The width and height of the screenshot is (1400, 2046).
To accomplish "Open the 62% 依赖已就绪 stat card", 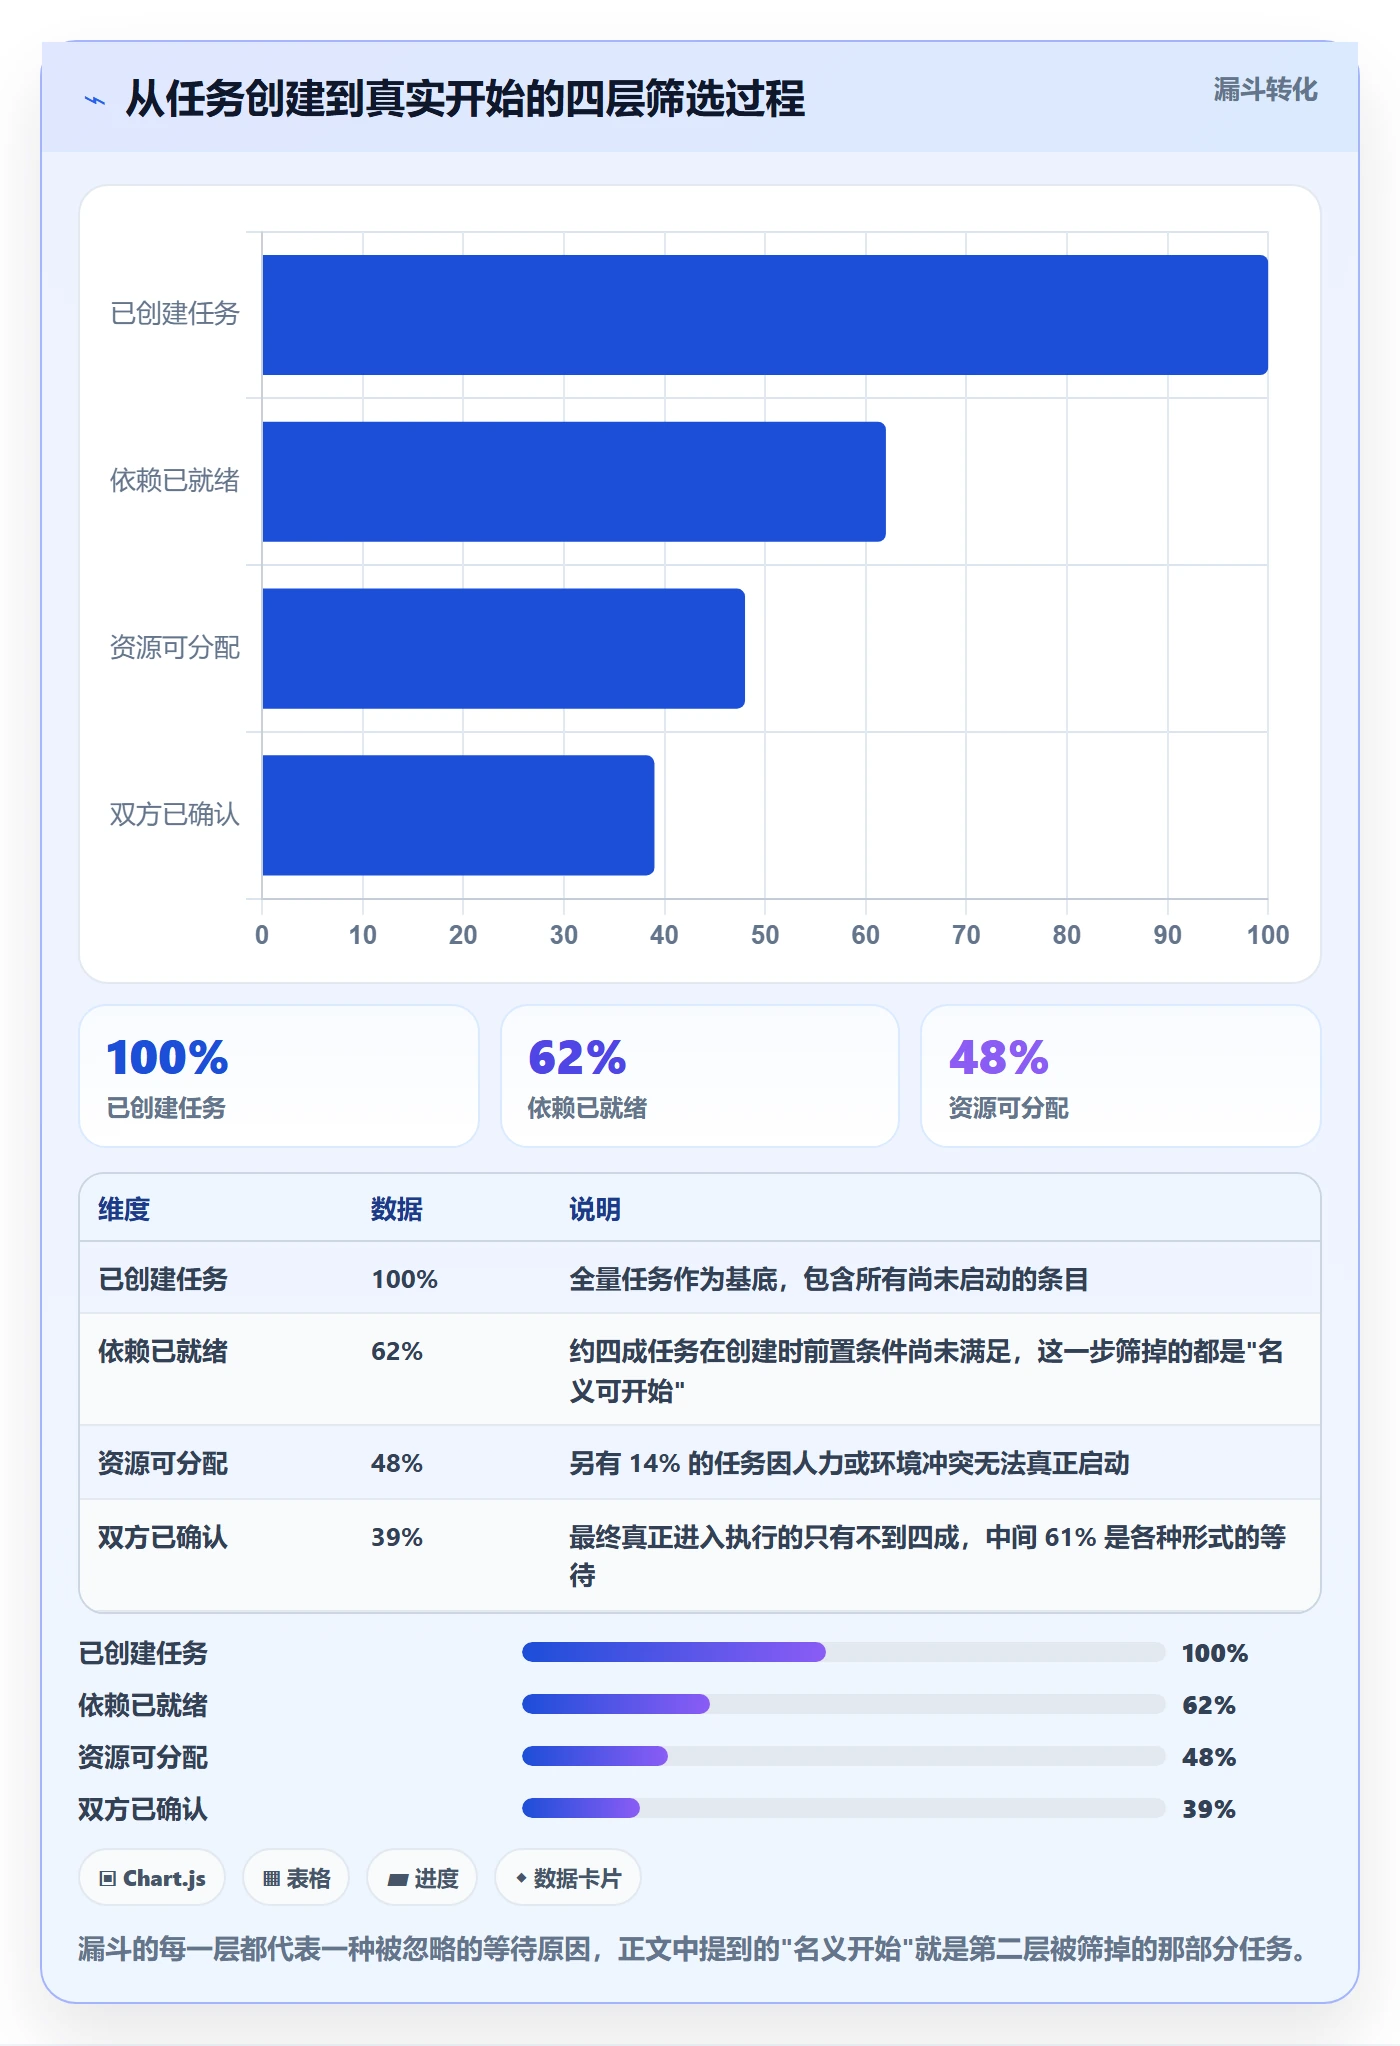I will pos(700,1076).
